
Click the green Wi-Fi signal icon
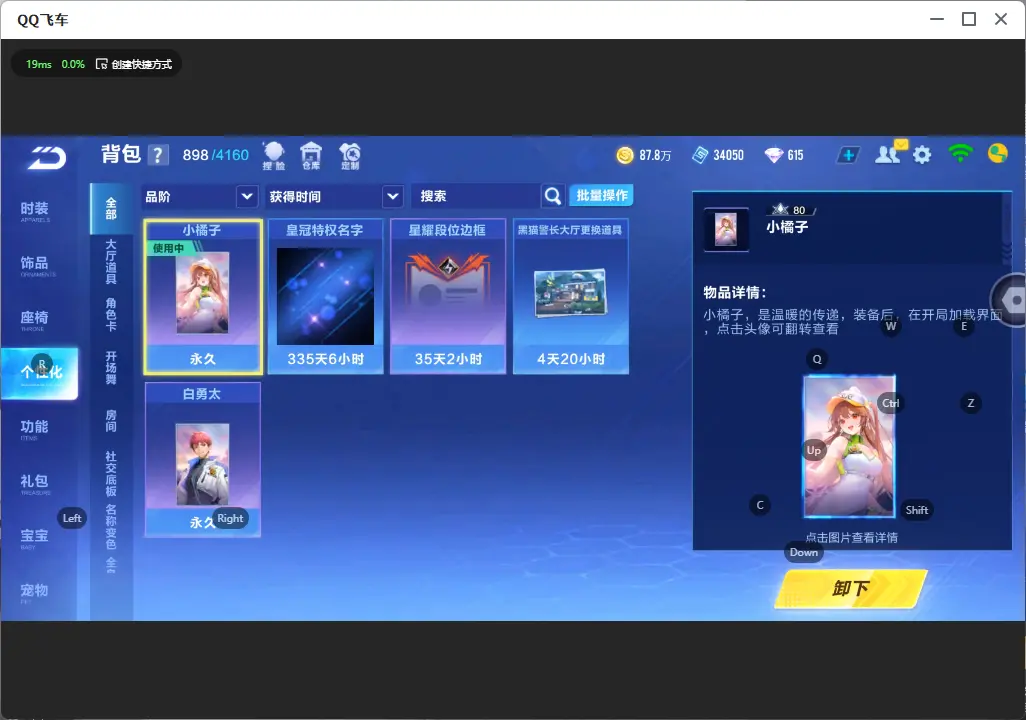(x=960, y=154)
